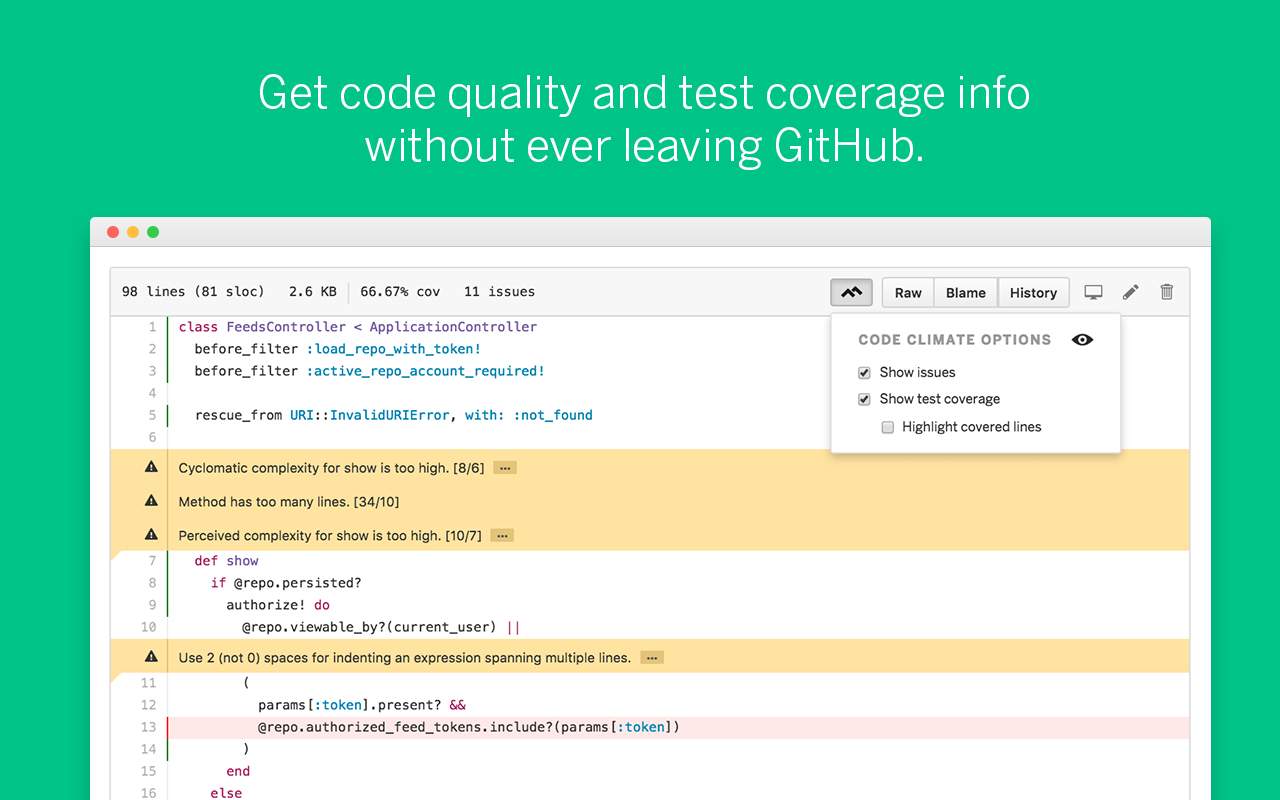Expand details for the indentation spacing warning
The height and width of the screenshot is (800, 1280).
point(651,657)
